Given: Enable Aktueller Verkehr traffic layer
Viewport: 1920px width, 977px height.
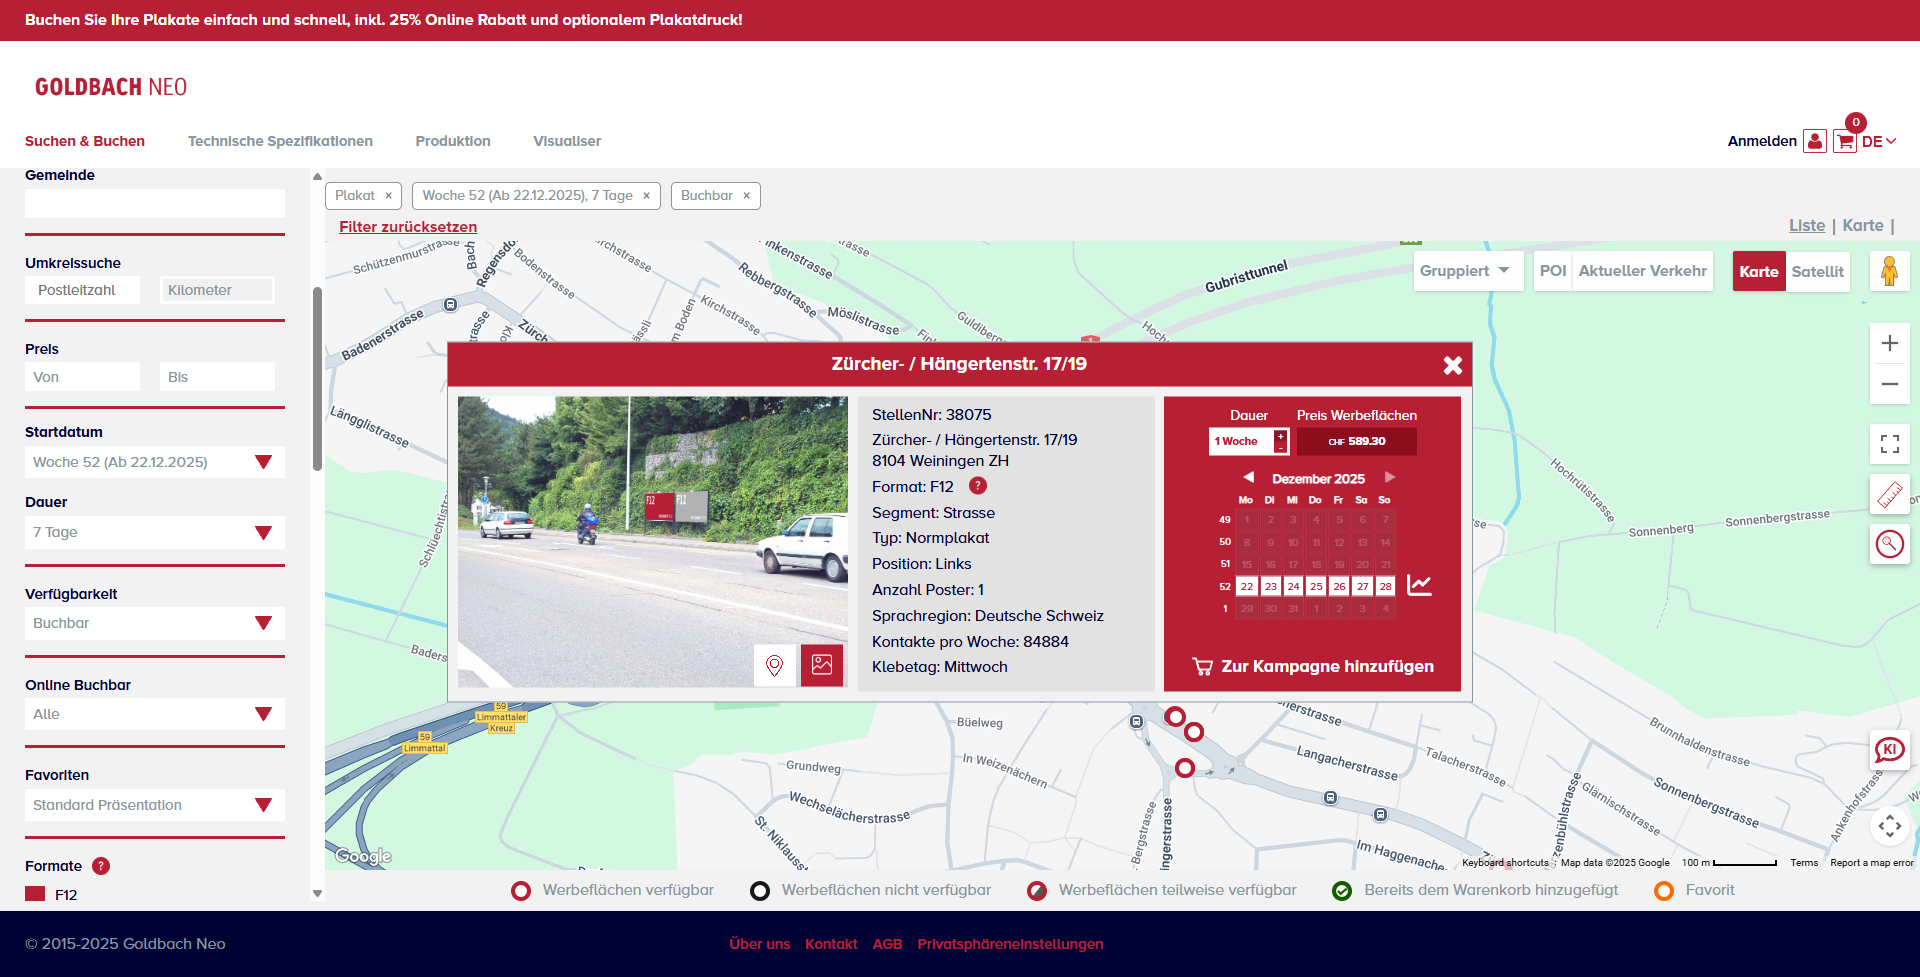Looking at the screenshot, I should coord(1642,271).
